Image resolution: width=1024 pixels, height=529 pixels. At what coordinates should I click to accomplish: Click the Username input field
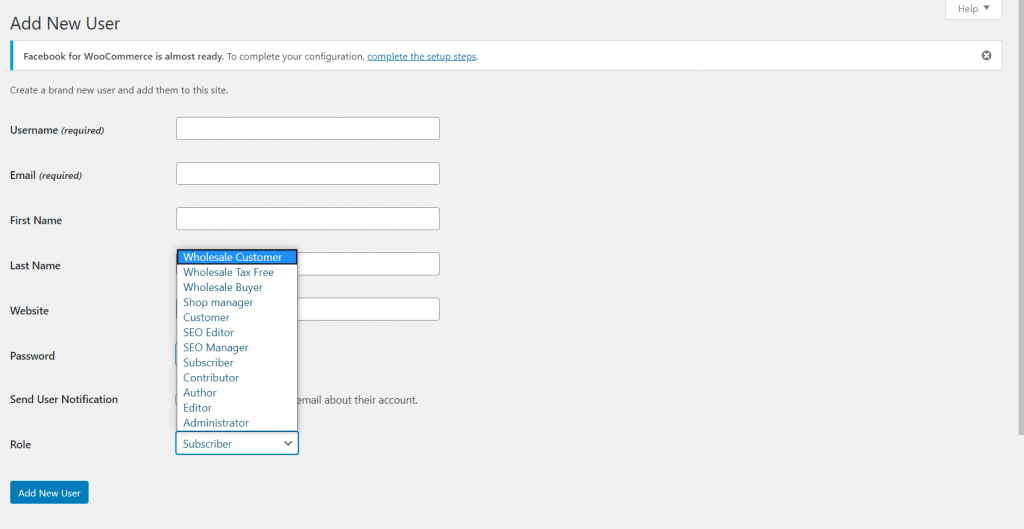click(x=308, y=129)
